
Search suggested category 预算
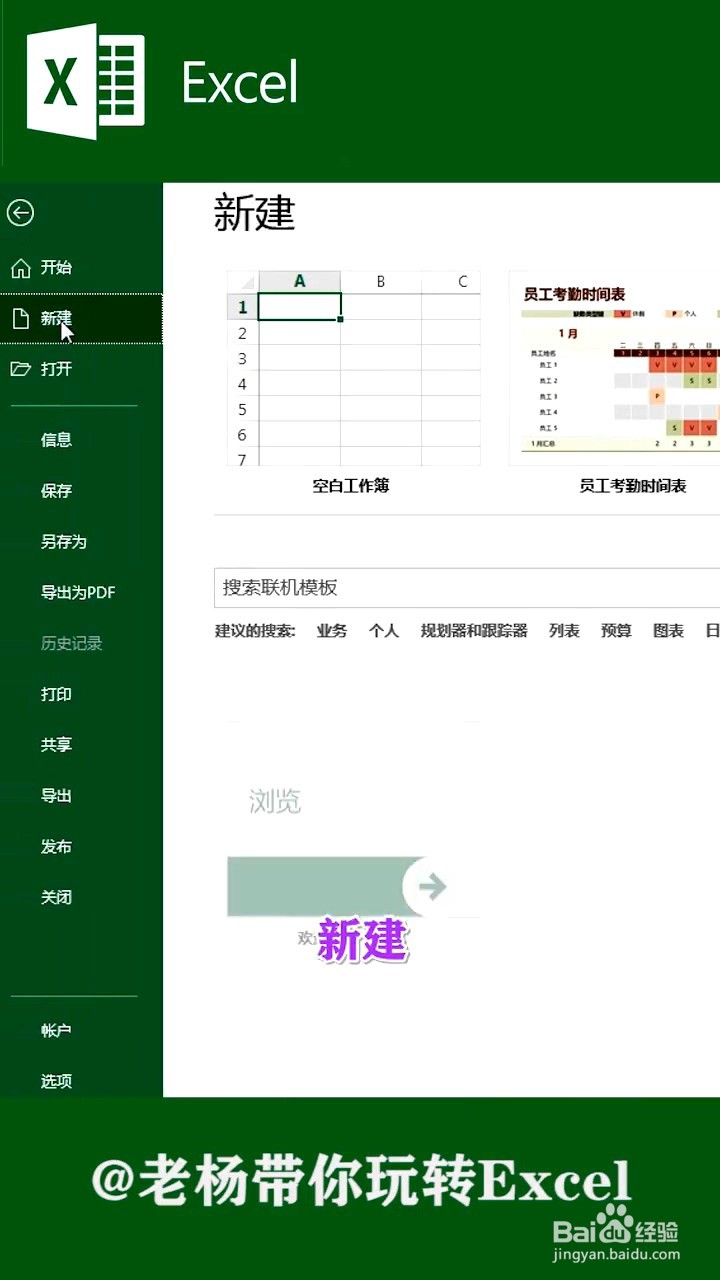[x=616, y=631]
